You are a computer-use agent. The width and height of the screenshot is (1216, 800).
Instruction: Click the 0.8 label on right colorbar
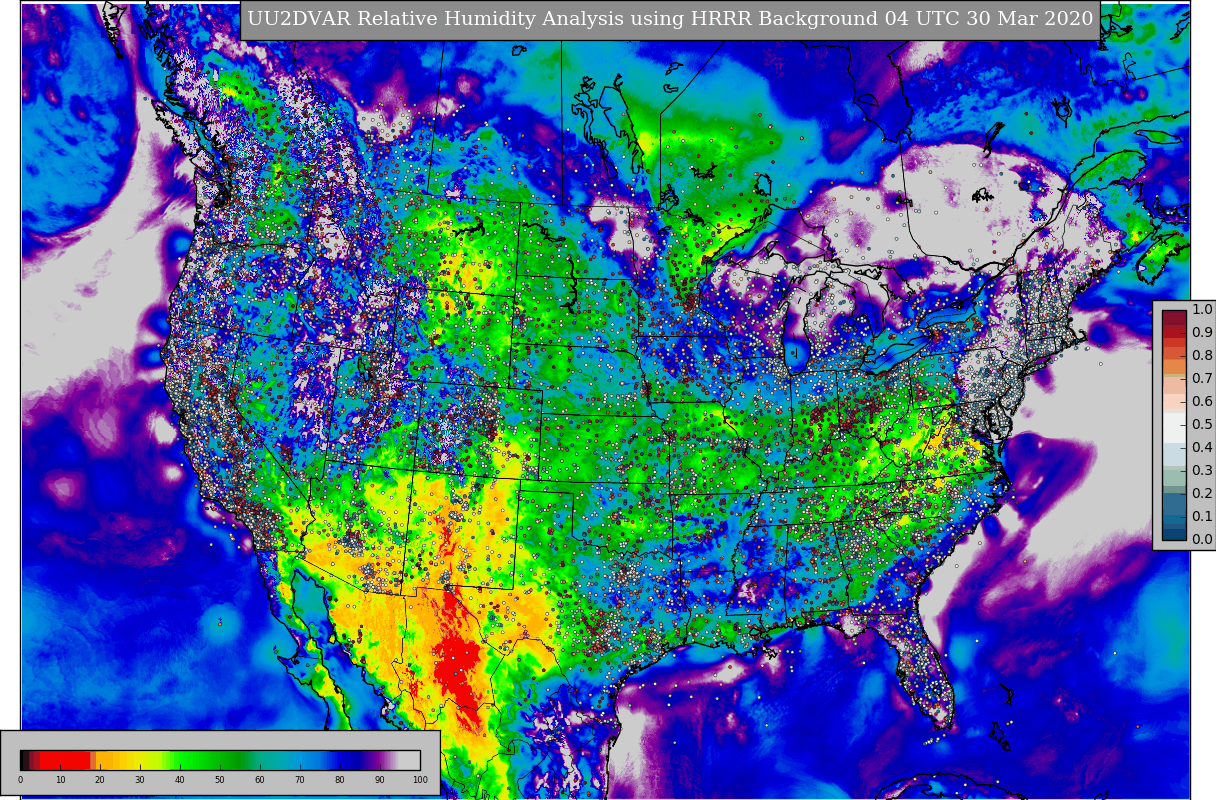1202,356
